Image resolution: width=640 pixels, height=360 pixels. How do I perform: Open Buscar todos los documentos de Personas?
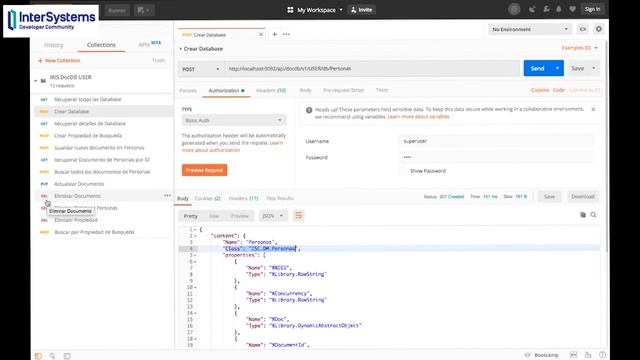pos(103,172)
